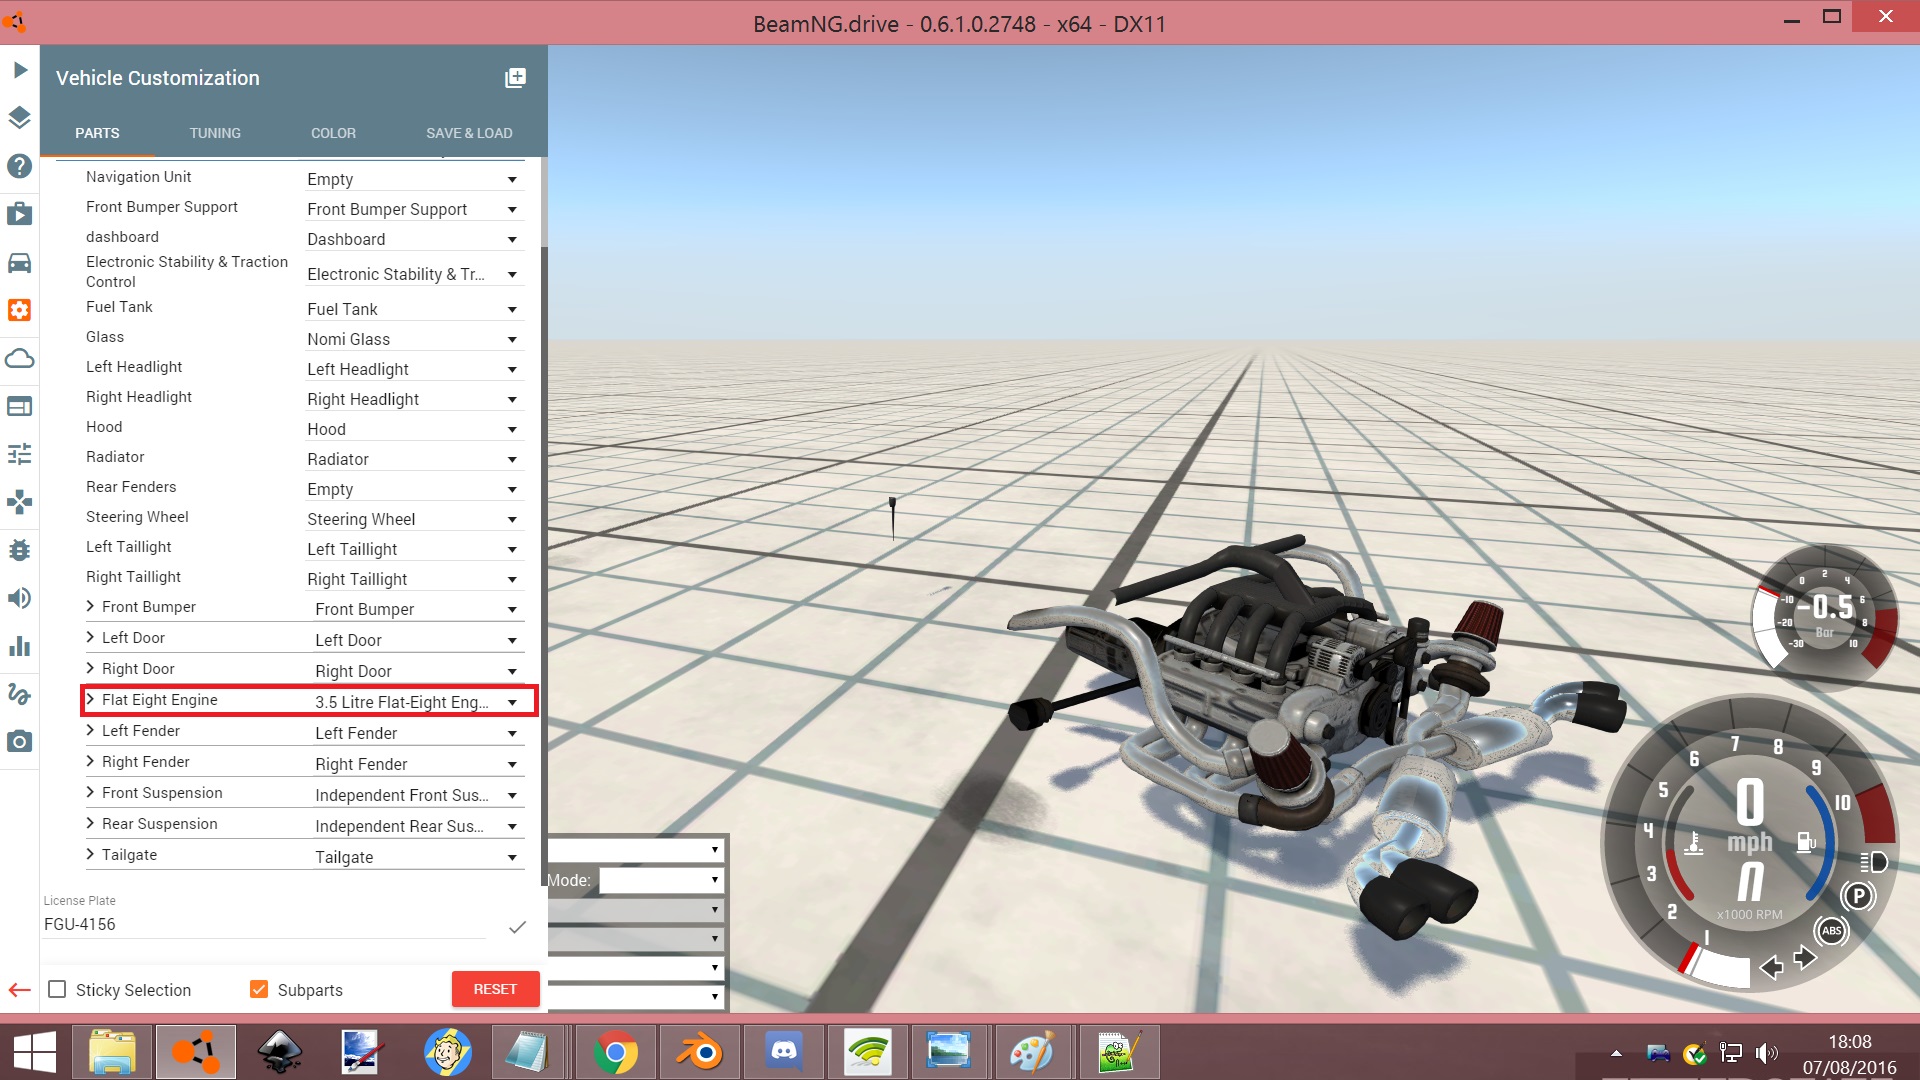Open the scenarios briefcase icon
Viewport: 1920px width, 1080px height.
tap(19, 214)
